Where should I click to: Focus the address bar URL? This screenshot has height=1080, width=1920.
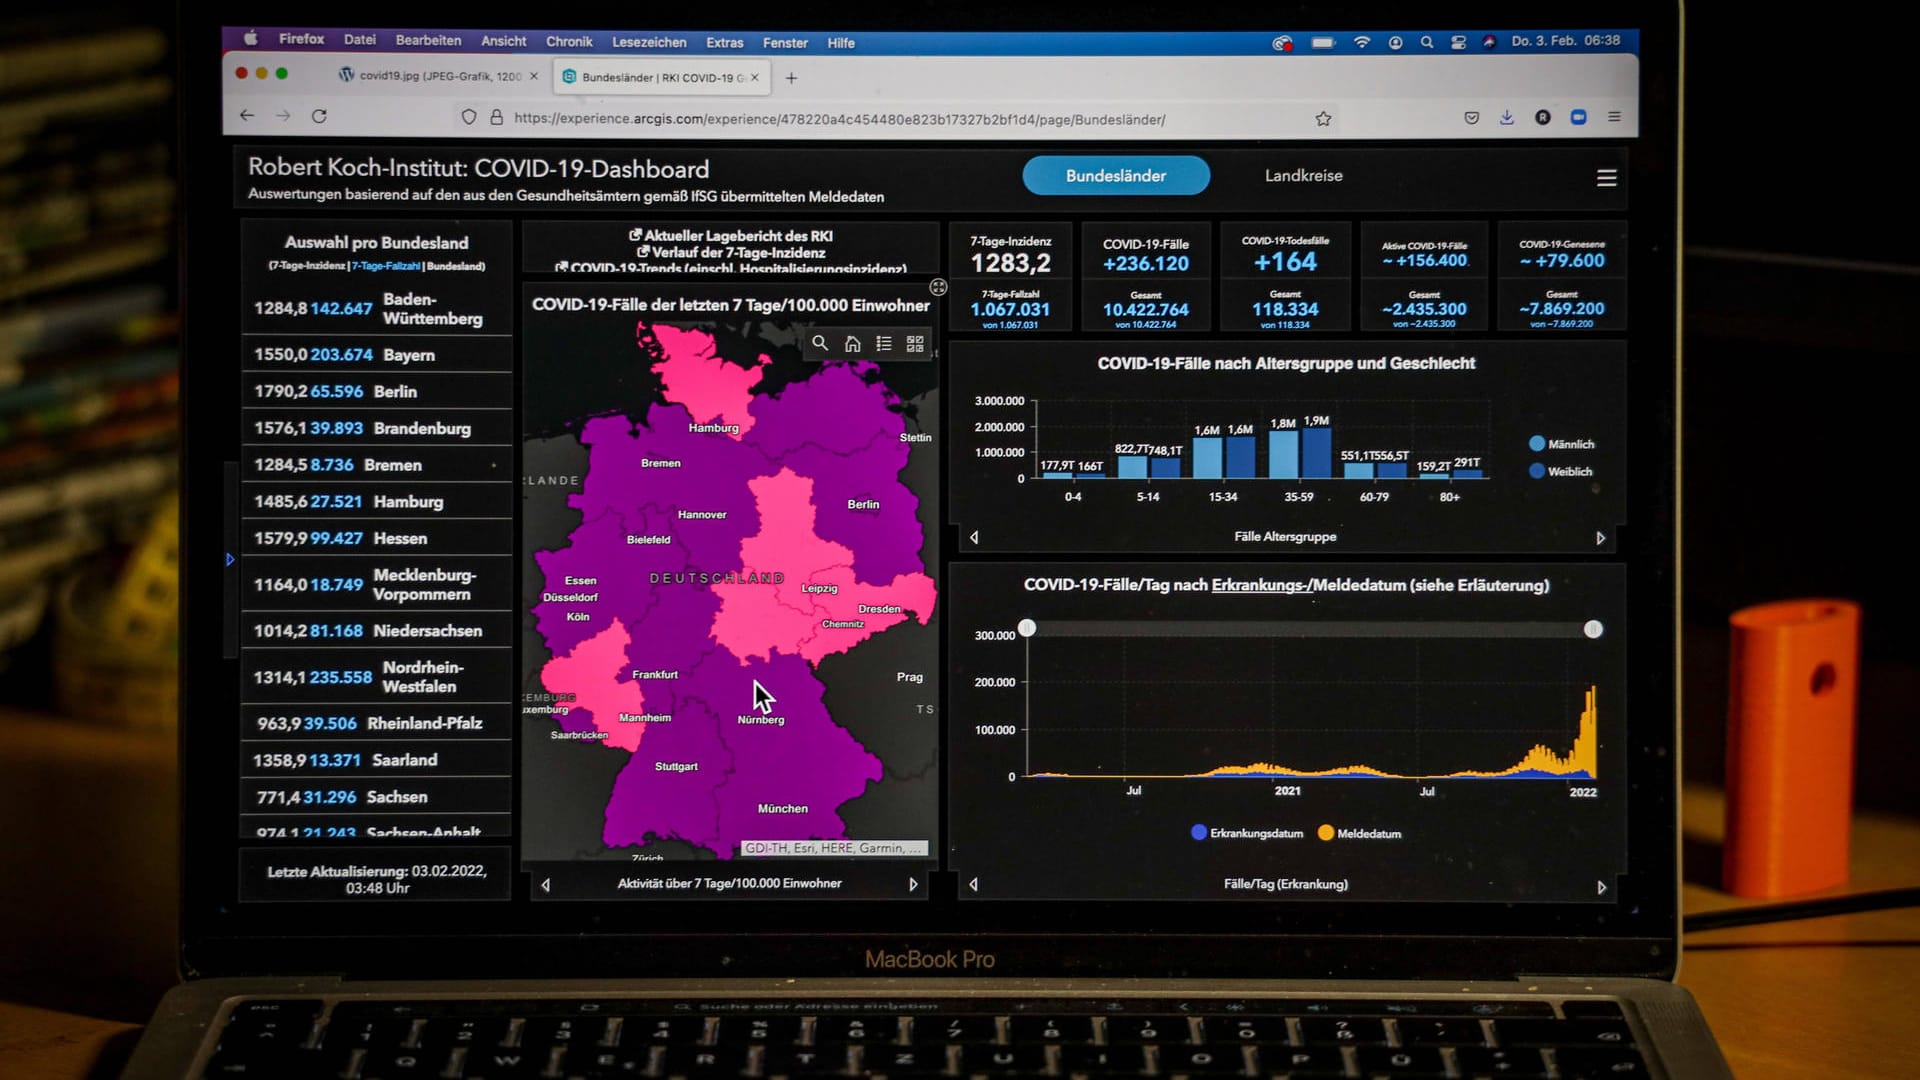[839, 119]
